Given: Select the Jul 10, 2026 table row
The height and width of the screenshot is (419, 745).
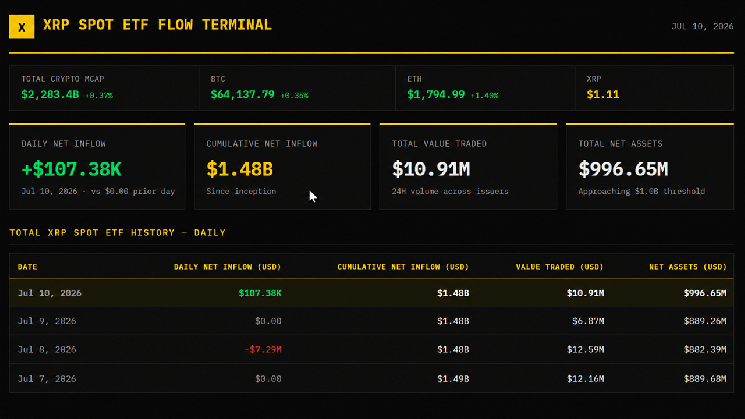Looking at the screenshot, I should click(x=372, y=293).
